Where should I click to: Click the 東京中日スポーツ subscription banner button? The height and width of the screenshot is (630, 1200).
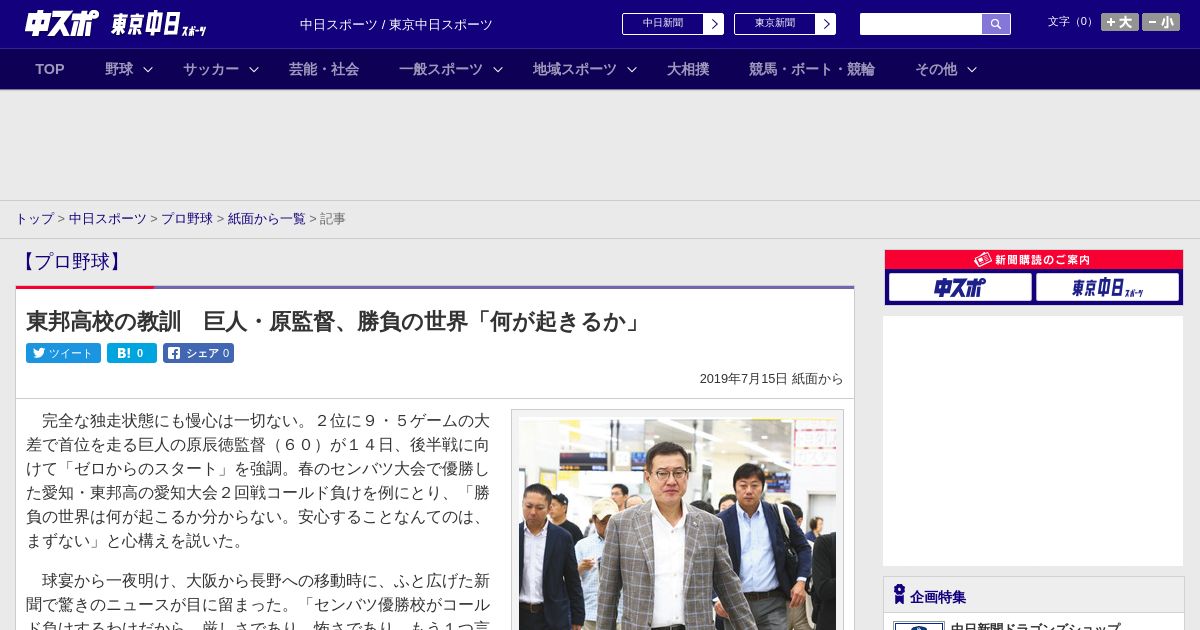coord(1107,288)
